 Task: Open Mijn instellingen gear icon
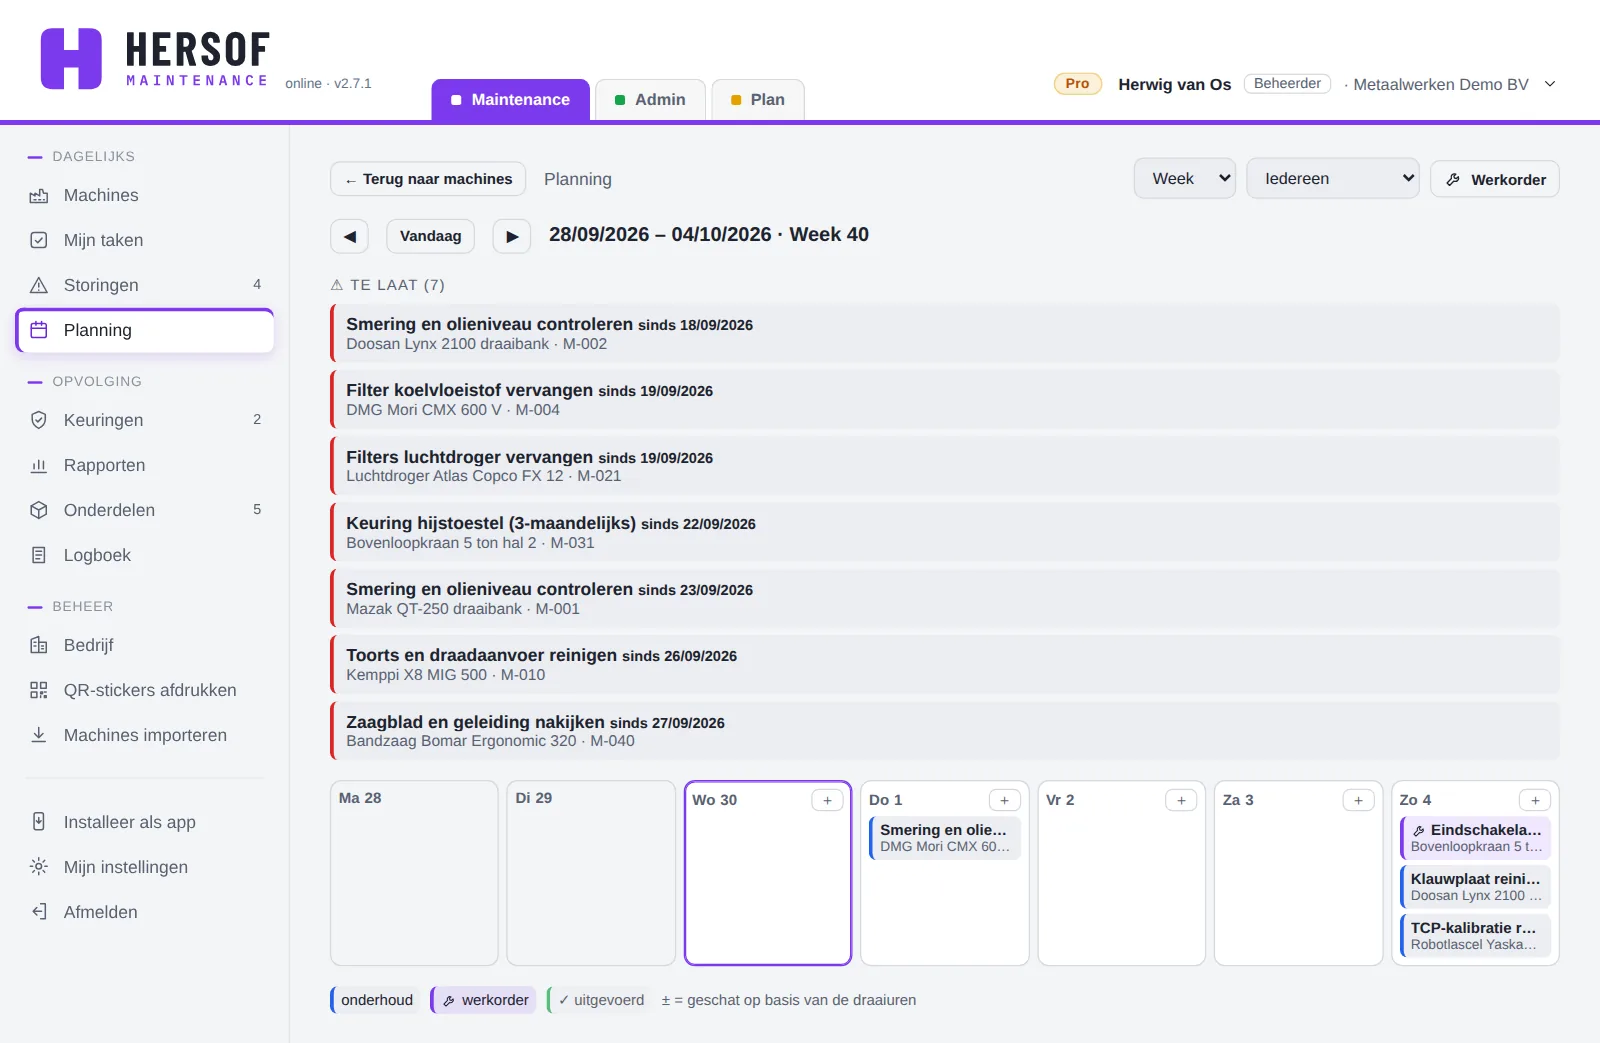pyautogui.click(x=39, y=867)
